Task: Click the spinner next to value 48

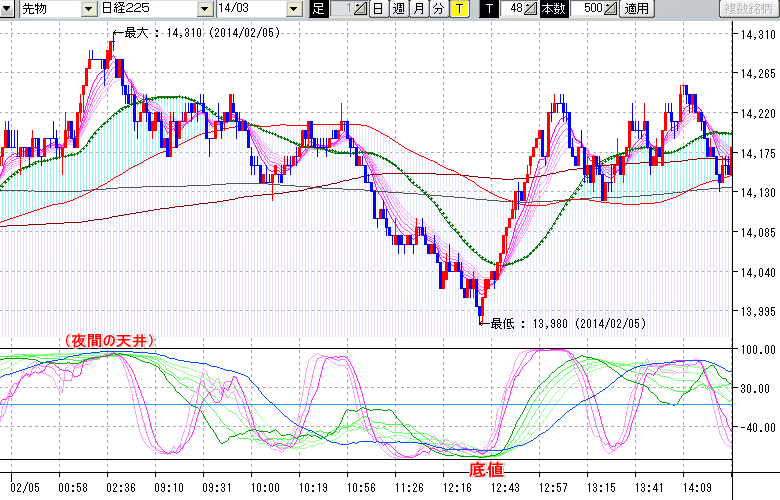Action: click(532, 9)
